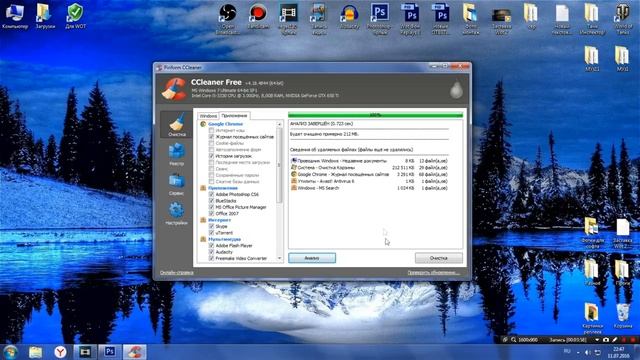Open the Загрузки folder on desktop

(x=45, y=16)
